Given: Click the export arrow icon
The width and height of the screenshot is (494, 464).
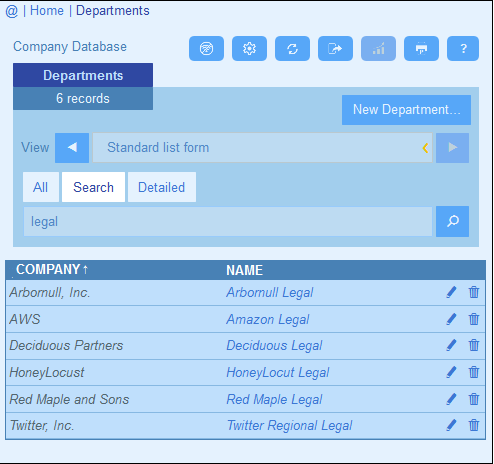Looking at the screenshot, I should click(335, 49).
